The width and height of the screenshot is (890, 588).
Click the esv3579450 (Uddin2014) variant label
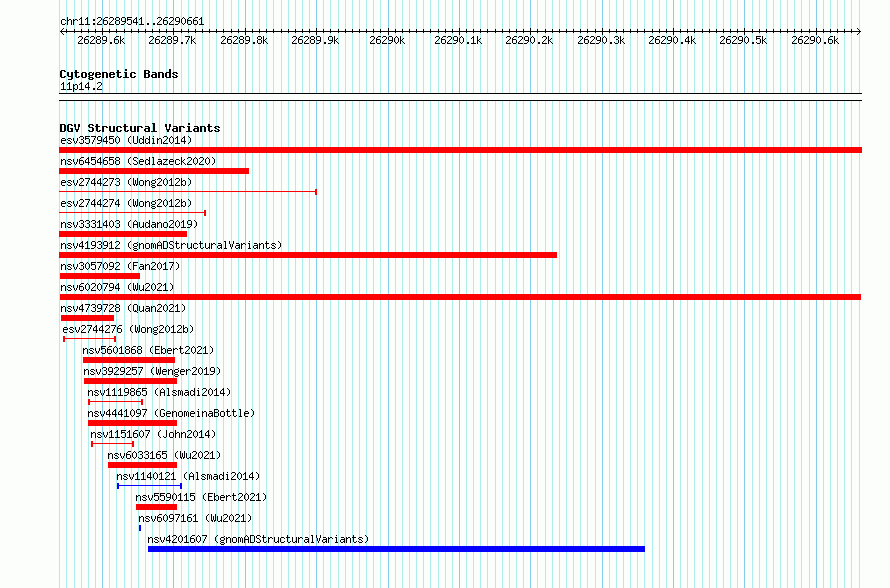(x=126, y=140)
